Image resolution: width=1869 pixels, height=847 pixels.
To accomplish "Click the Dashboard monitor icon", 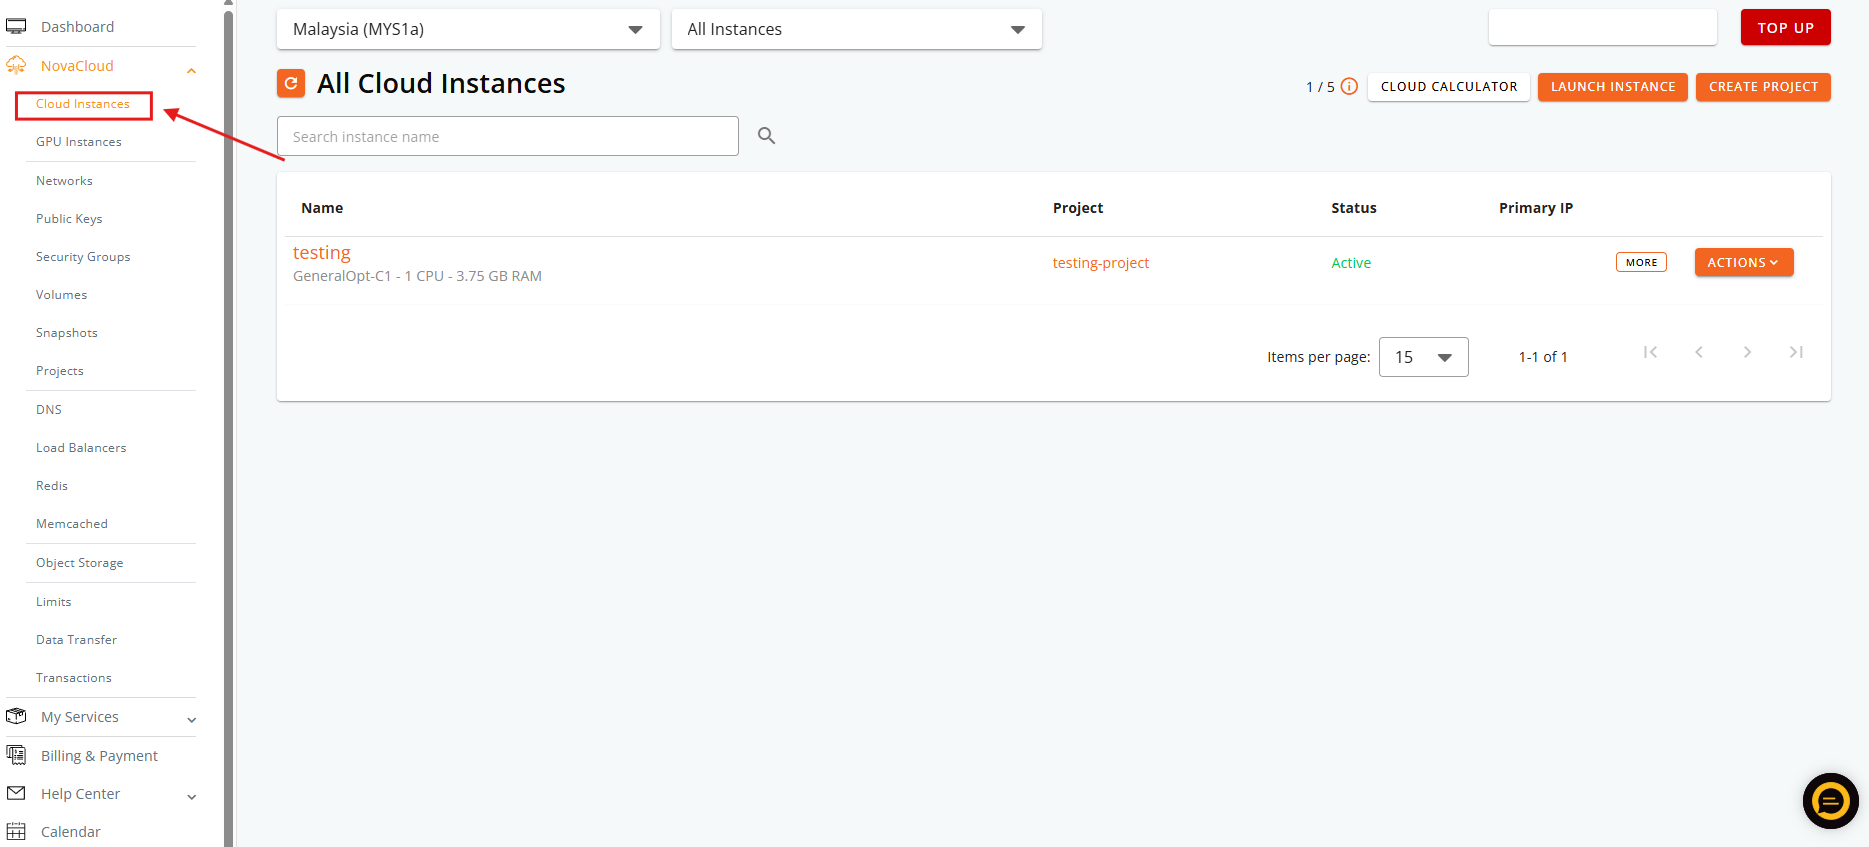I will pyautogui.click(x=16, y=26).
